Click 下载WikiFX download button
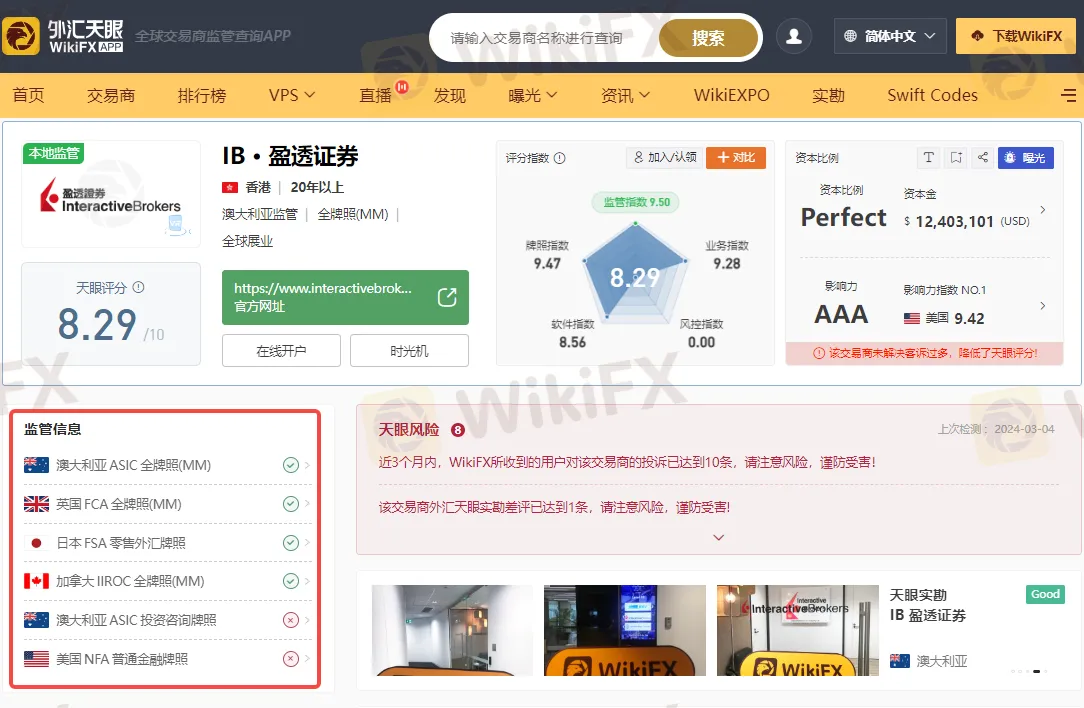 pos(1016,36)
